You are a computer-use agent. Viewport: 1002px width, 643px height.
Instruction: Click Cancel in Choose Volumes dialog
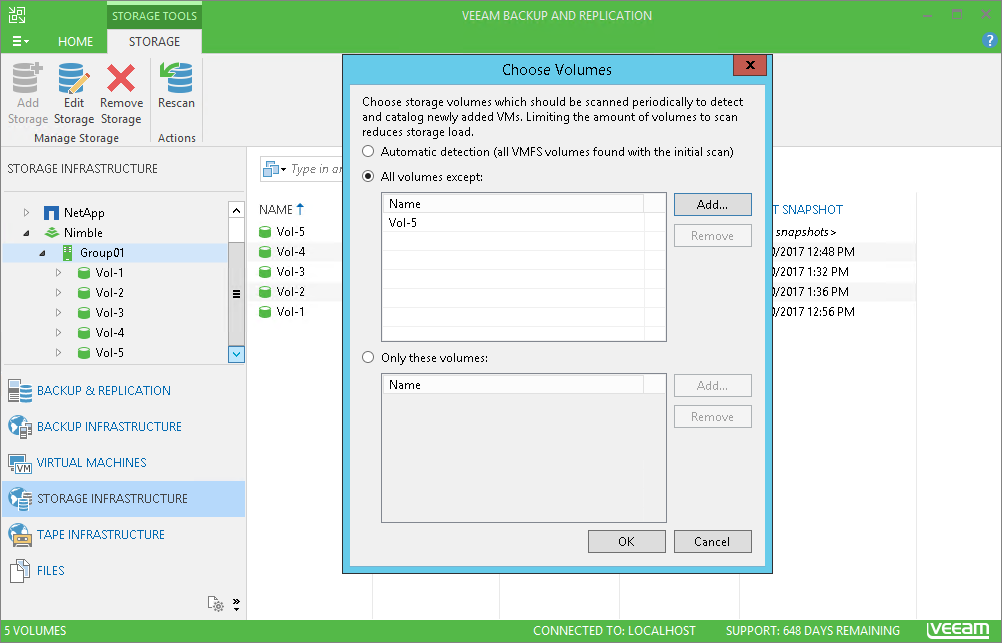tap(713, 541)
